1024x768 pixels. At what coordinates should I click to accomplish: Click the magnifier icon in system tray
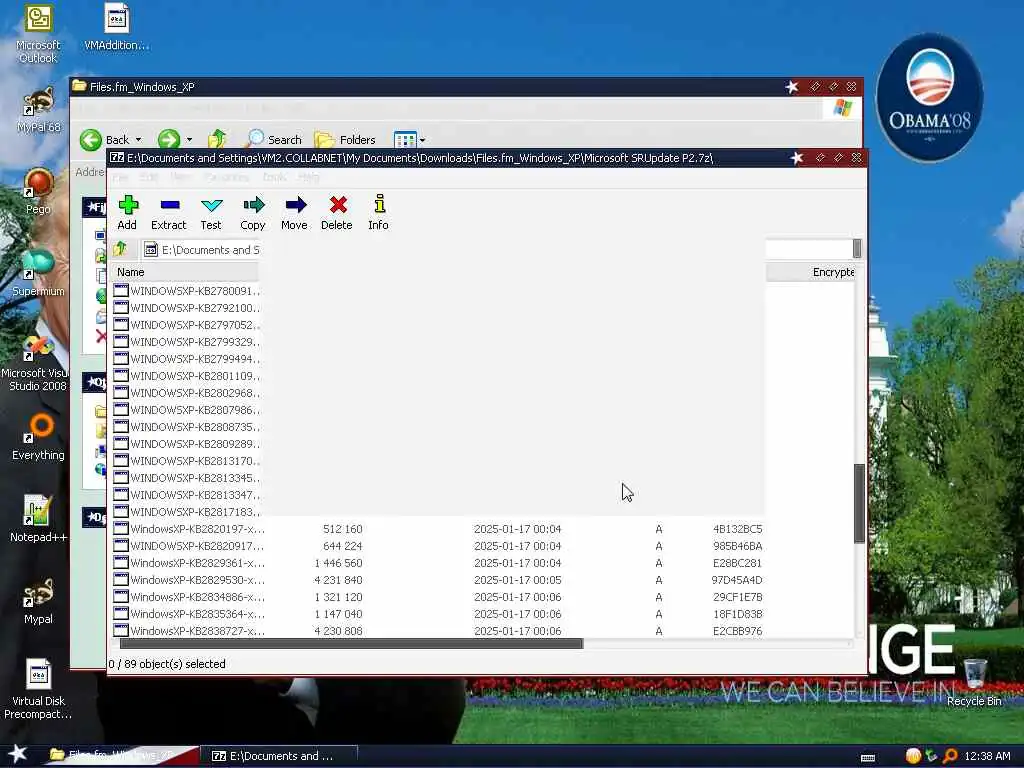point(950,756)
